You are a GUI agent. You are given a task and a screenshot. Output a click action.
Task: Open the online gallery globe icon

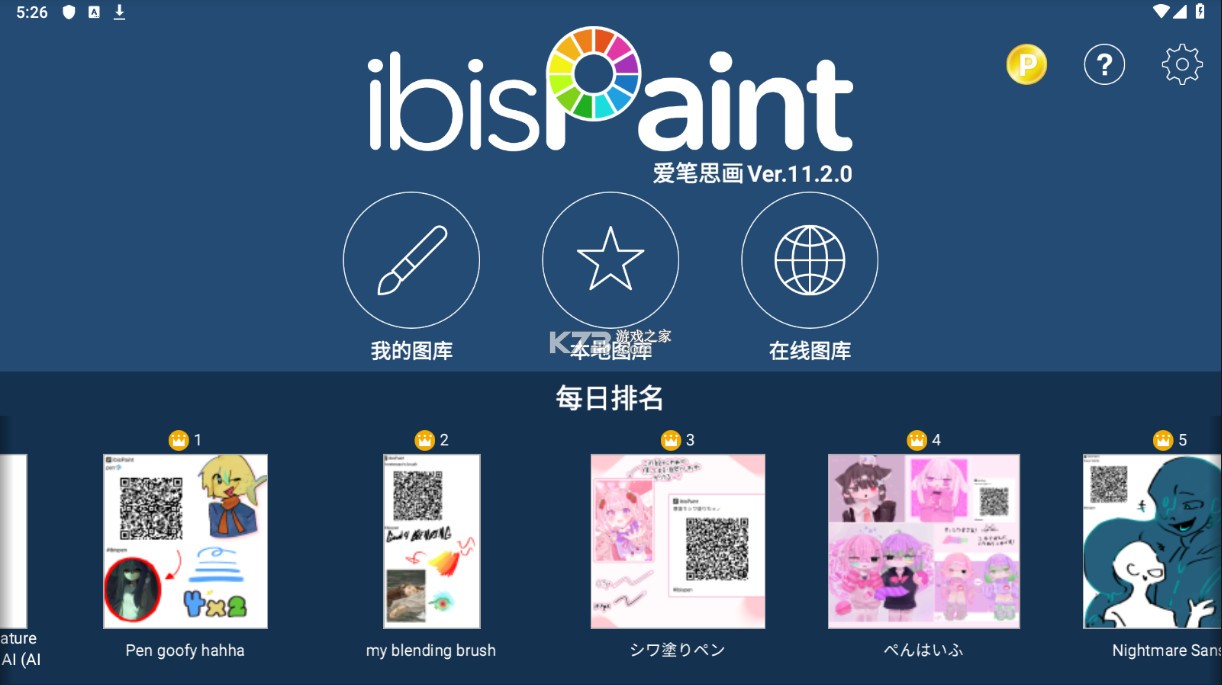click(x=809, y=261)
